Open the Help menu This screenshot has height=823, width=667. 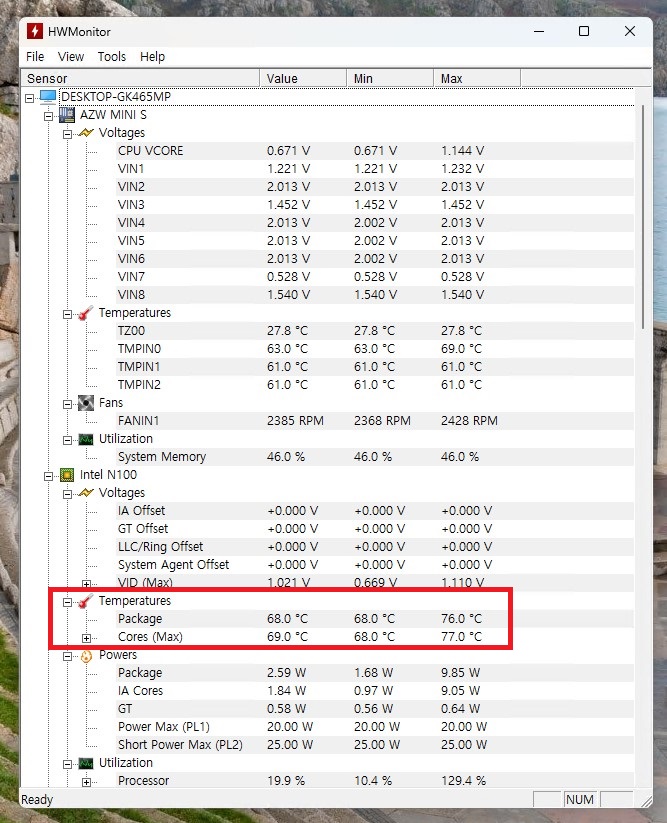[152, 57]
